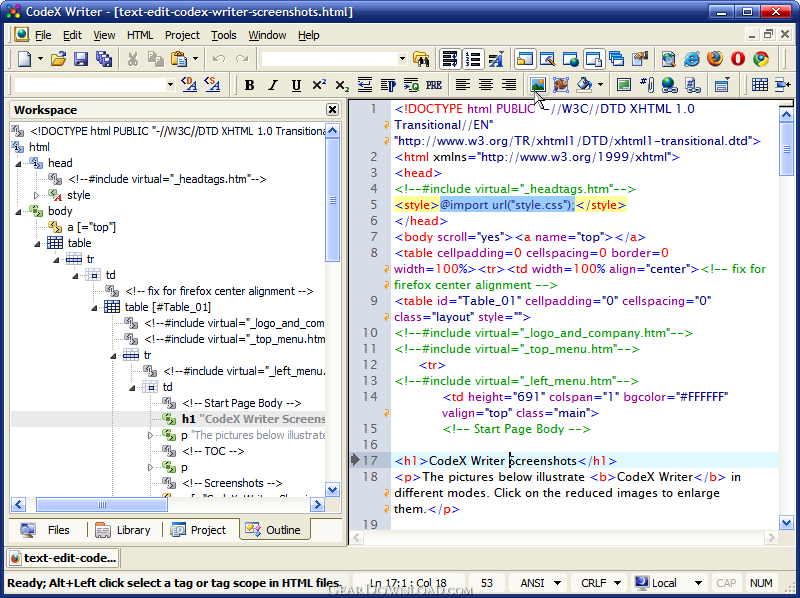800x598 pixels.
Task: Open the fill color dropdown arrow
Action: (x=601, y=85)
